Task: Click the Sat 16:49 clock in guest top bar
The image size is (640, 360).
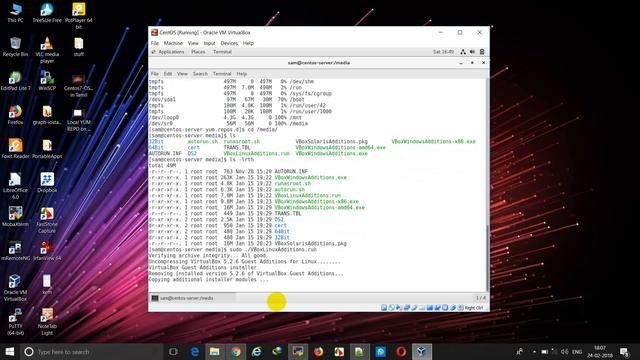Action: click(x=443, y=52)
